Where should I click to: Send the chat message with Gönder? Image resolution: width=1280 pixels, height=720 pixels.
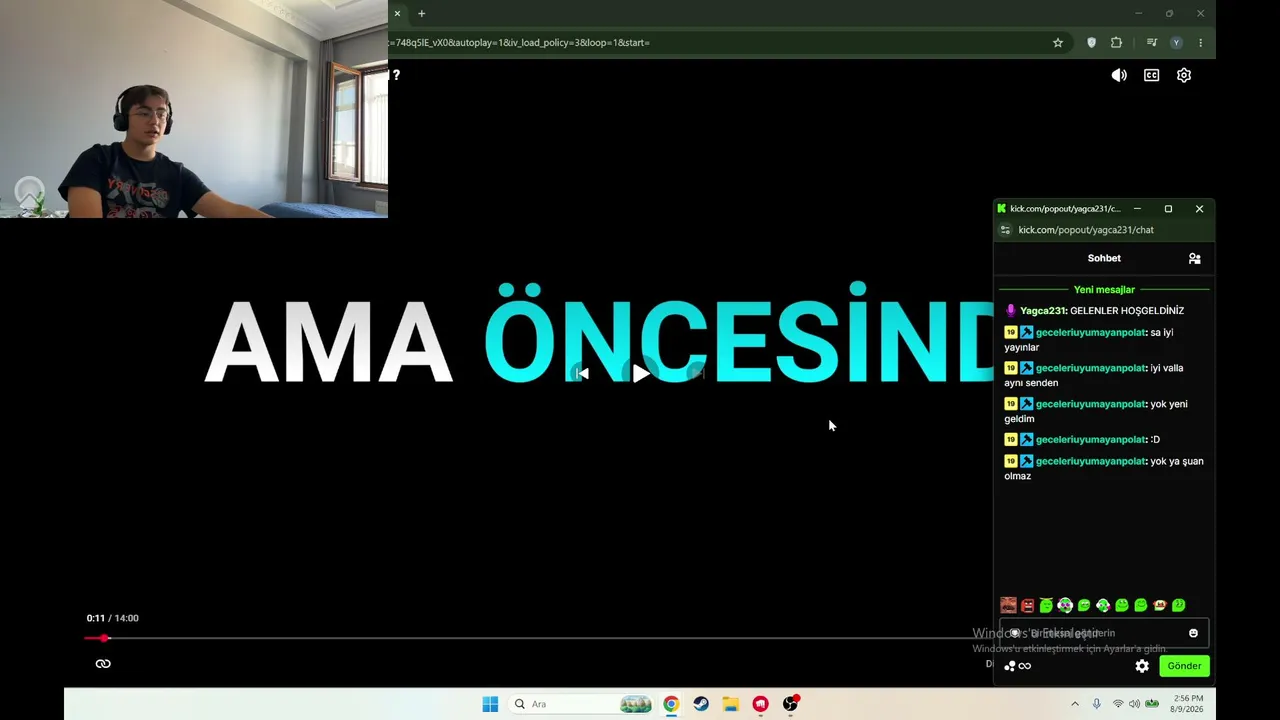point(1184,666)
